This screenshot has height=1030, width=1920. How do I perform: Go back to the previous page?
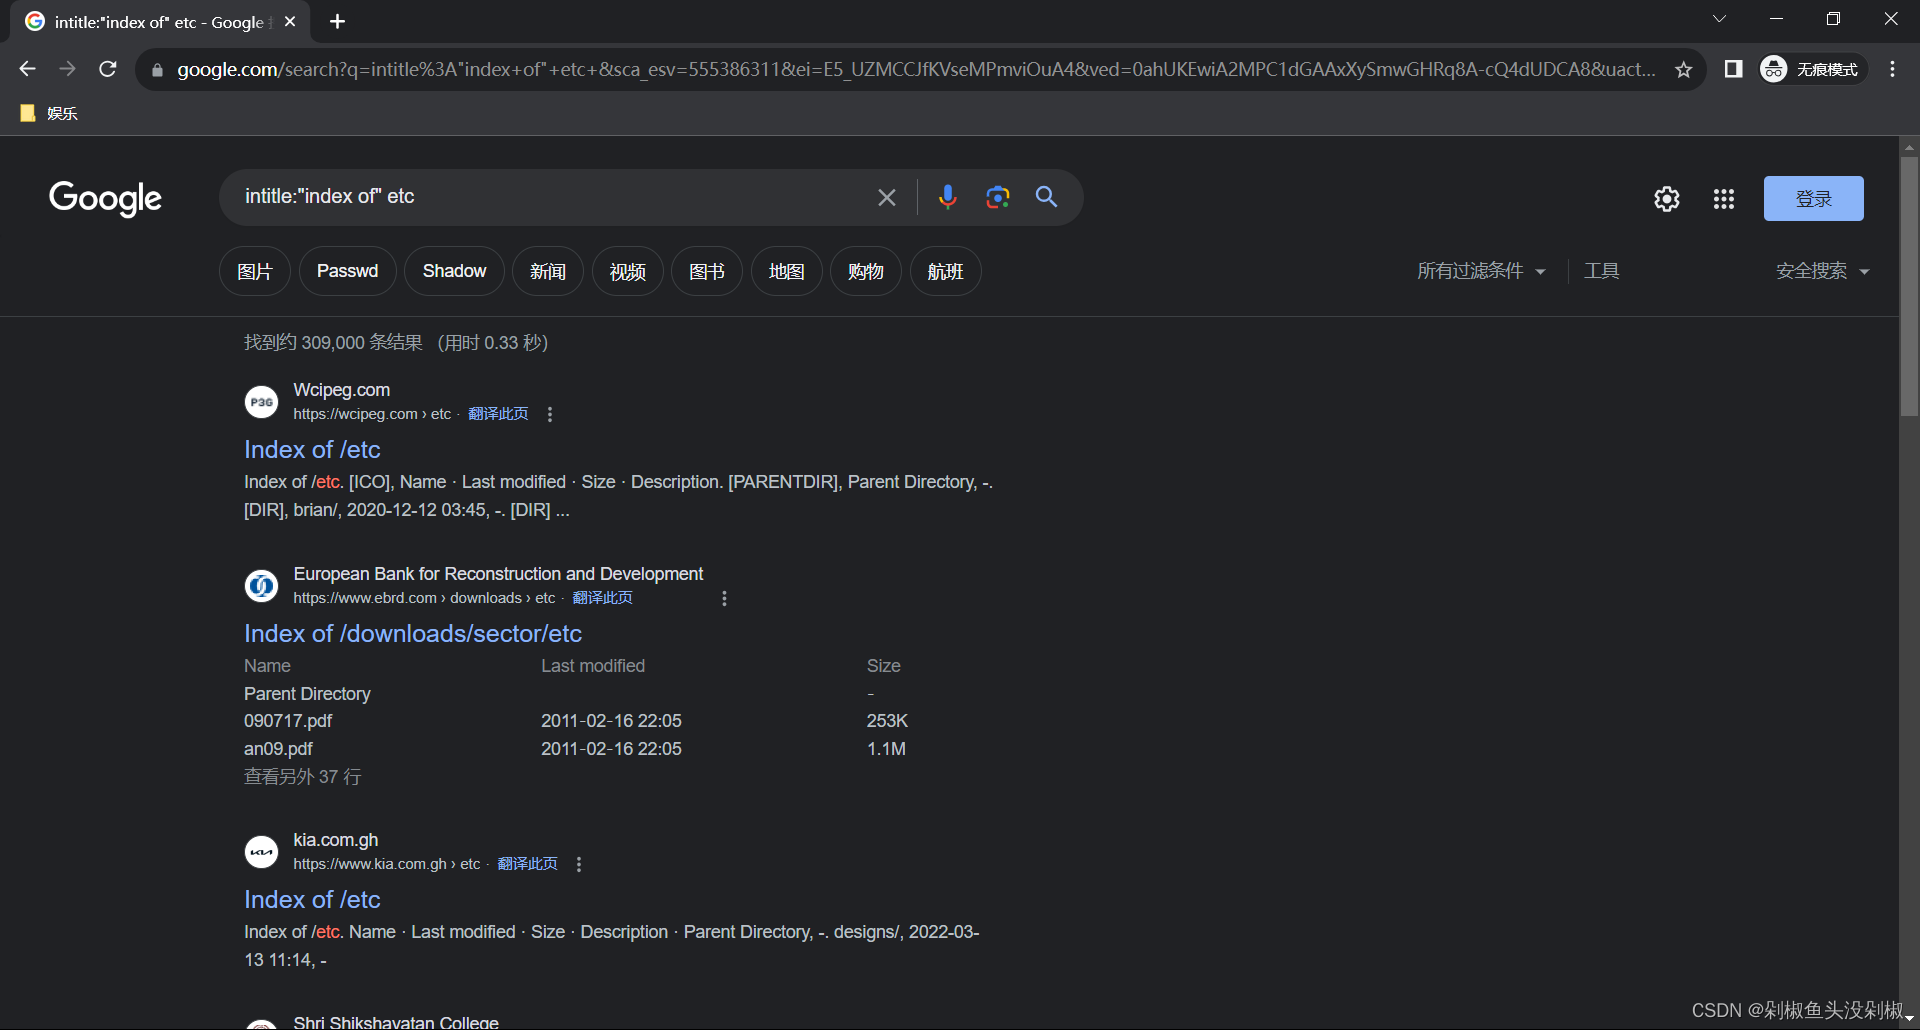coord(27,69)
